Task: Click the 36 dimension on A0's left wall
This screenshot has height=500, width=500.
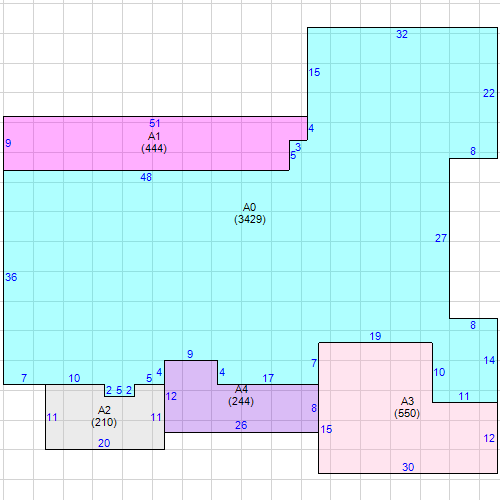Action: pos(11,277)
